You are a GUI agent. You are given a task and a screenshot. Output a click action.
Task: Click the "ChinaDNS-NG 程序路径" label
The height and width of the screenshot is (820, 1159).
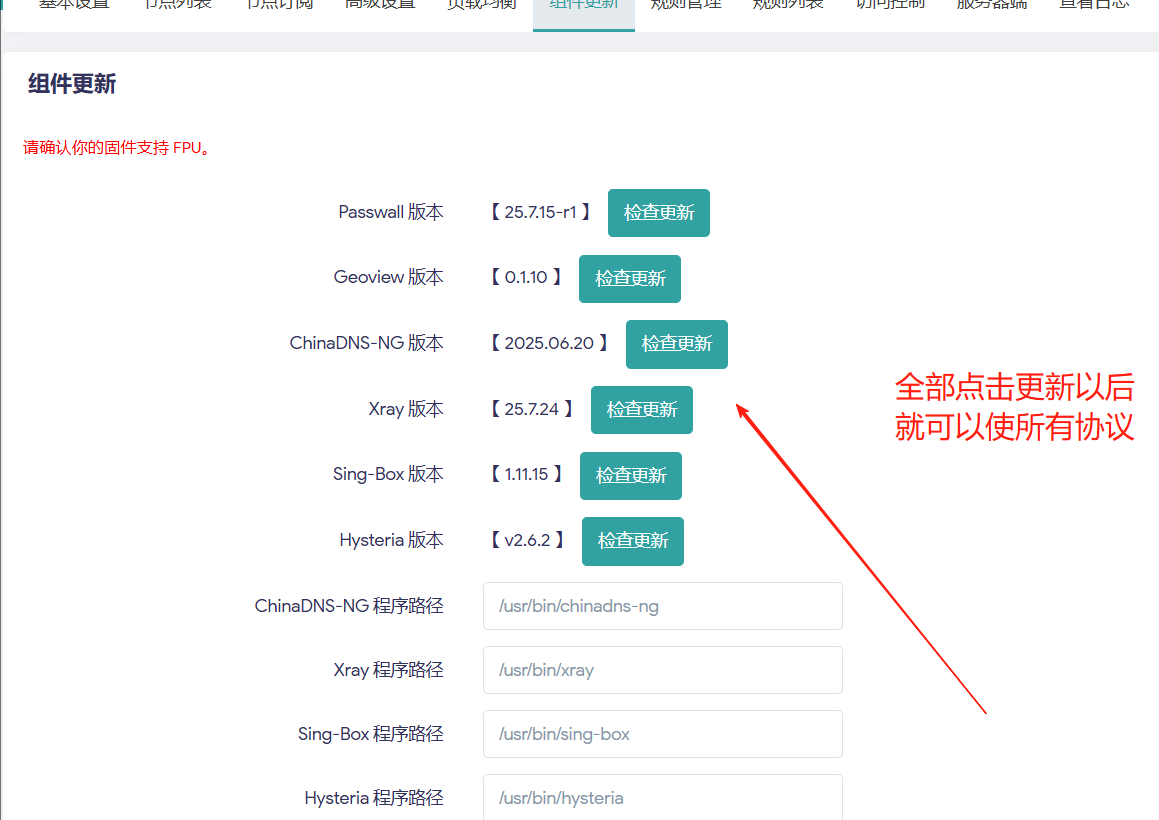tap(349, 606)
